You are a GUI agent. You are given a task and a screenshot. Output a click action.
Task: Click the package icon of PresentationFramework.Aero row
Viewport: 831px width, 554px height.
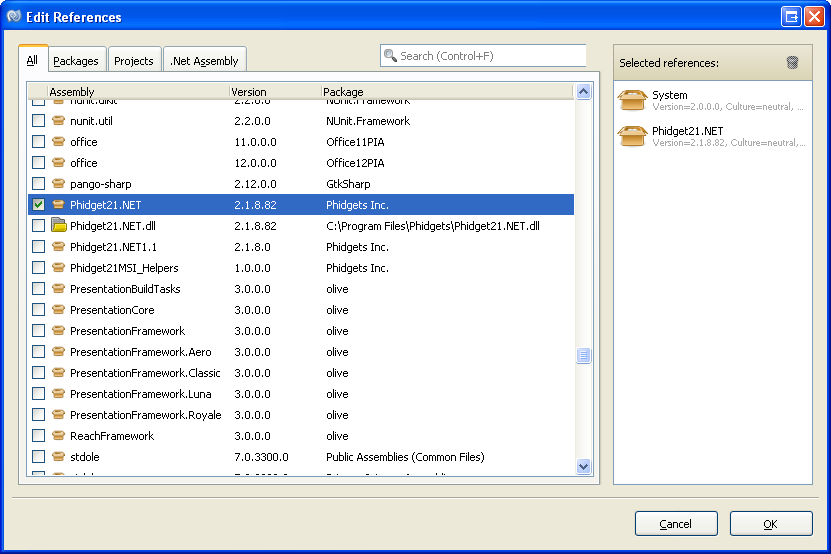(59, 351)
